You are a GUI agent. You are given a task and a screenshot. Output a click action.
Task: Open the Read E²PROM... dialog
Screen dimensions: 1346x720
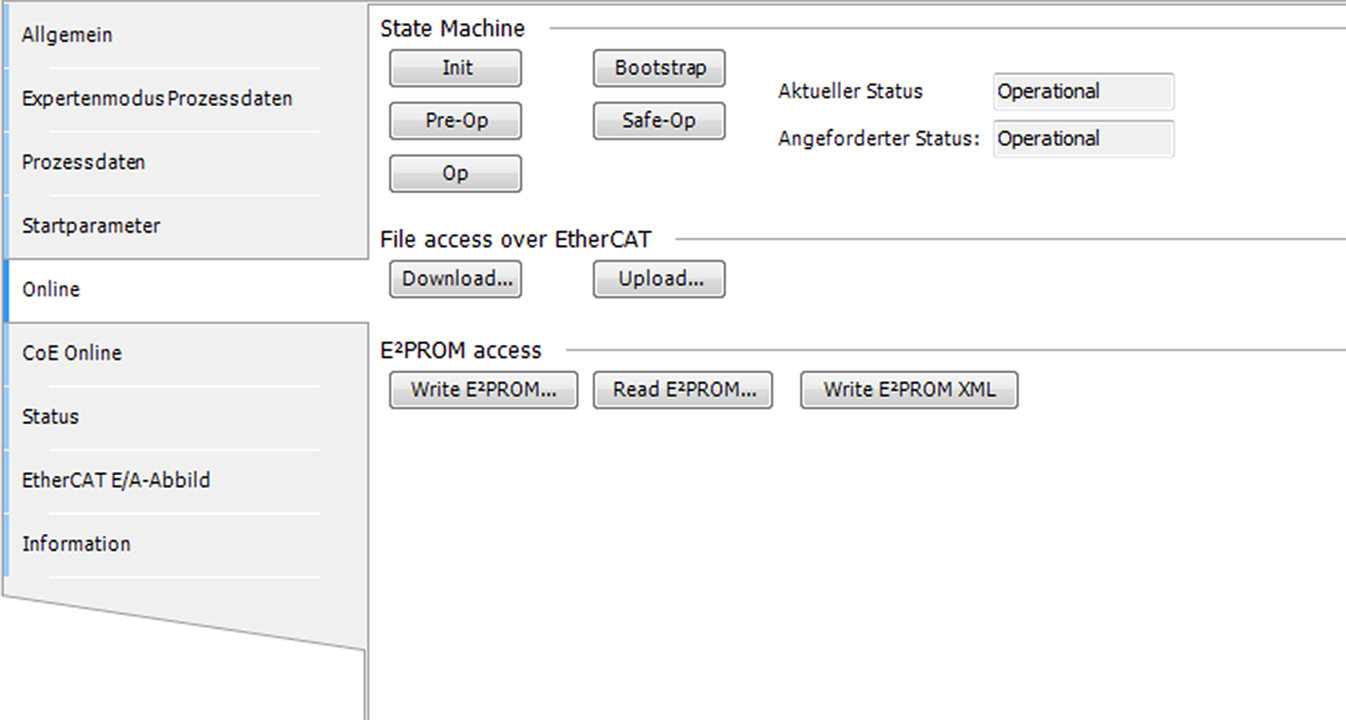(x=683, y=390)
